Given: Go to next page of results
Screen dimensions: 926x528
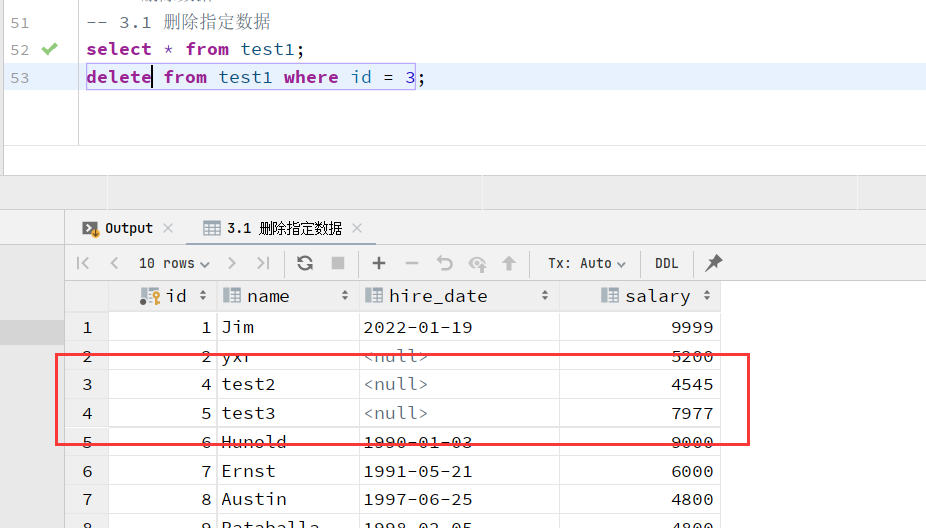Looking at the screenshot, I should 232,263.
